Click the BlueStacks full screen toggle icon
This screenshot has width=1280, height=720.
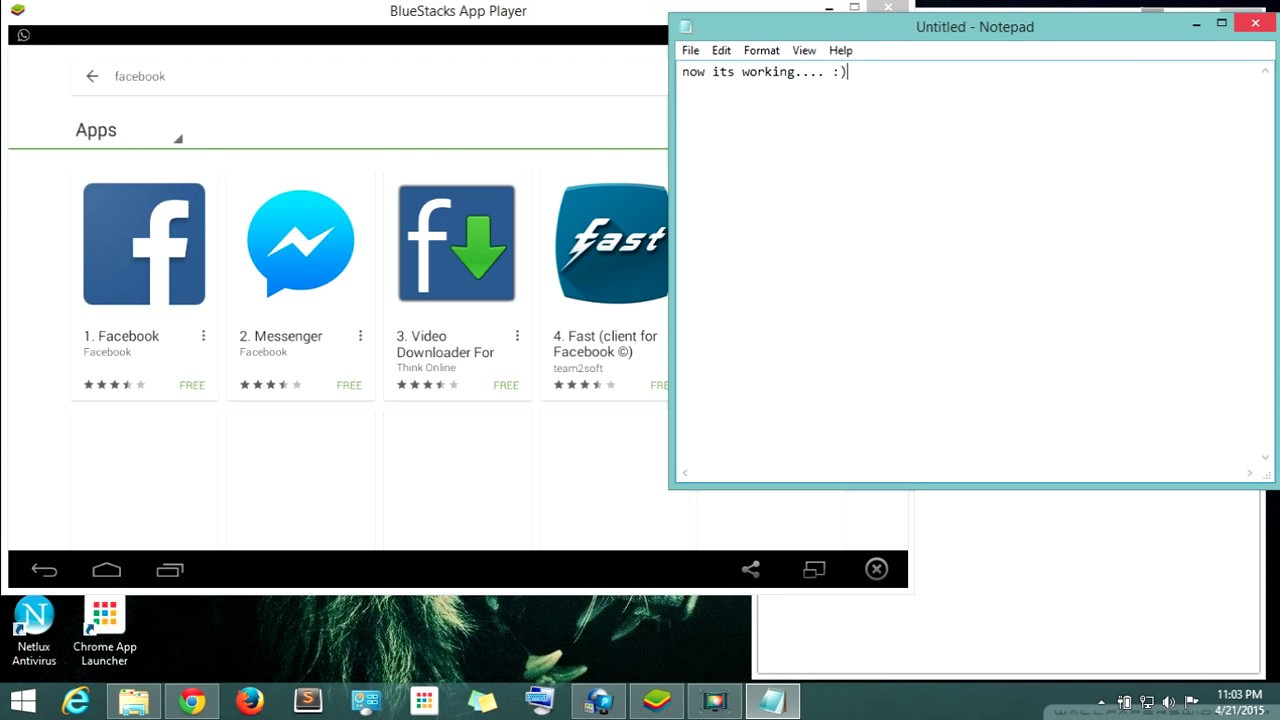coord(814,570)
